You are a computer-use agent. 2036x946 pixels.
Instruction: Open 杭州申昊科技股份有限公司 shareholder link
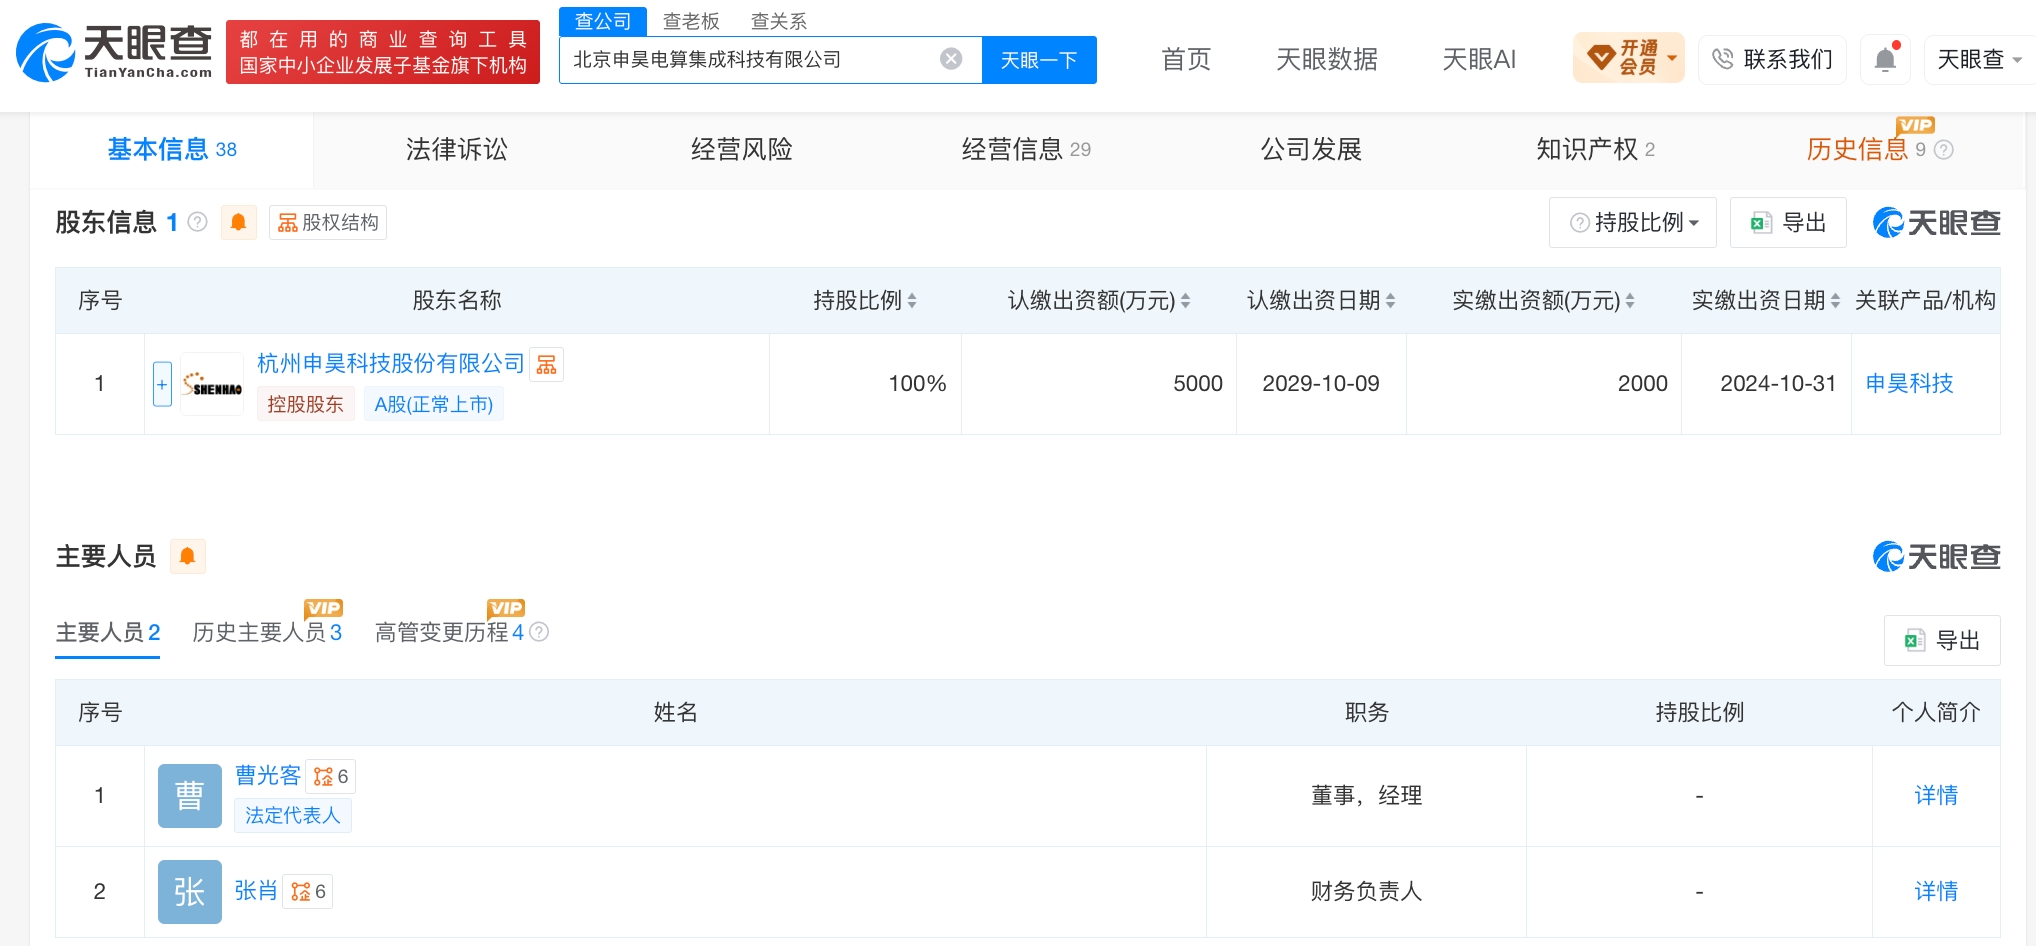tap(391, 363)
